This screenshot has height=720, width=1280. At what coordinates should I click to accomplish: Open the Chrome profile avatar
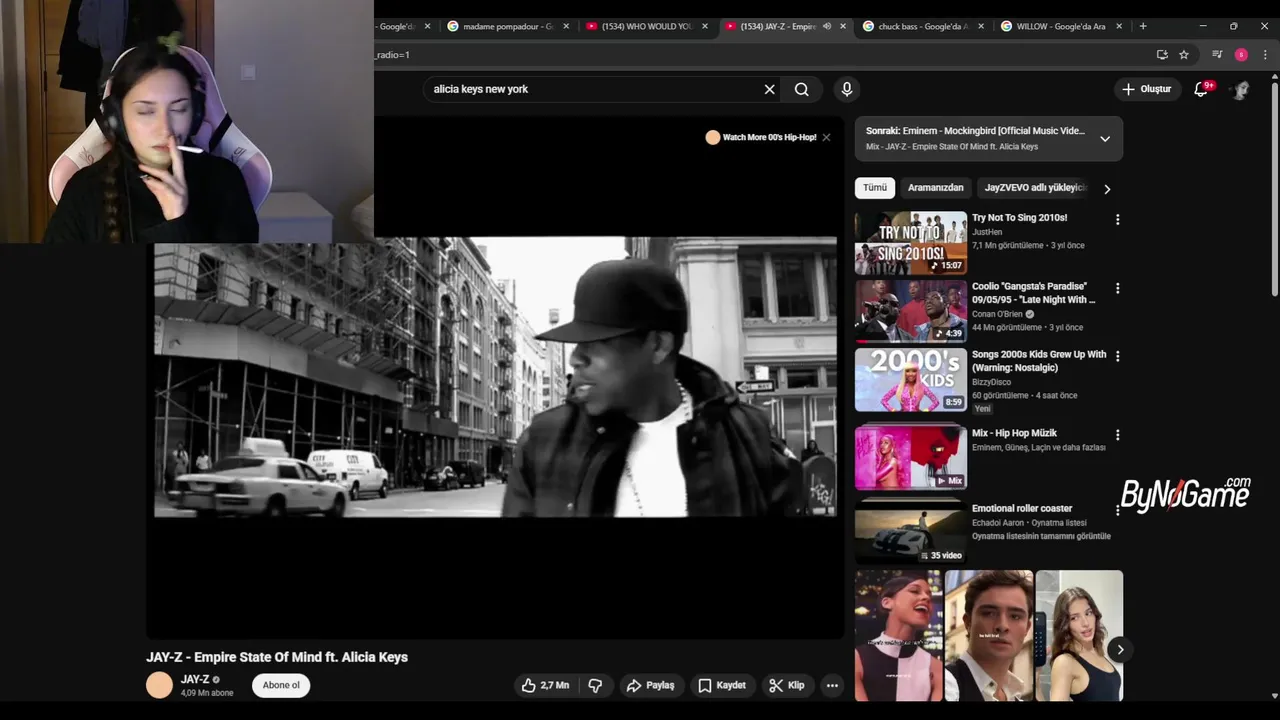[1241, 55]
